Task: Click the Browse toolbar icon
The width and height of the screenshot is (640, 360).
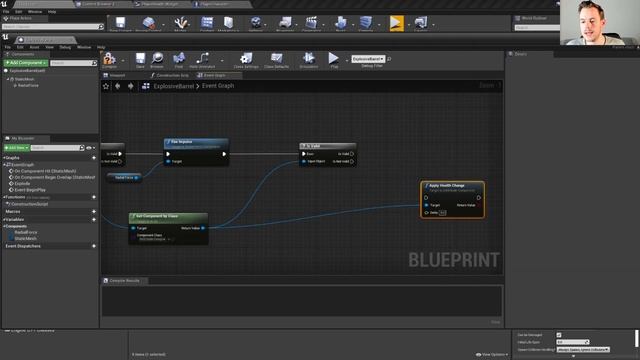Action: (157, 60)
